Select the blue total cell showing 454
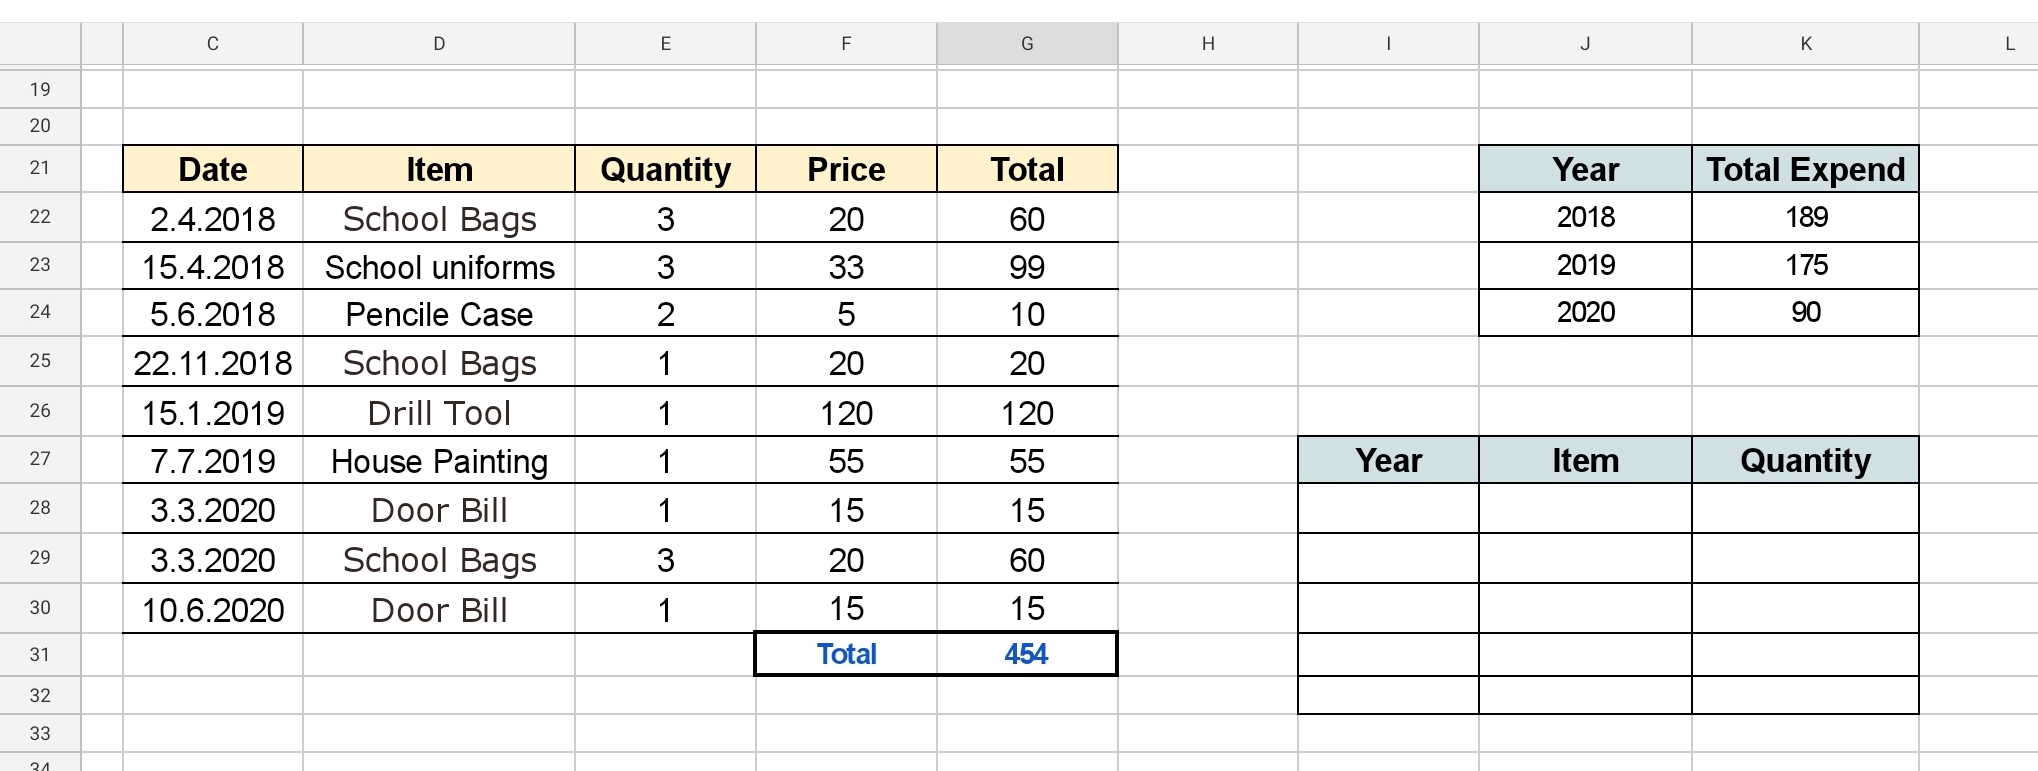The width and height of the screenshot is (2038, 771). coord(1027,654)
